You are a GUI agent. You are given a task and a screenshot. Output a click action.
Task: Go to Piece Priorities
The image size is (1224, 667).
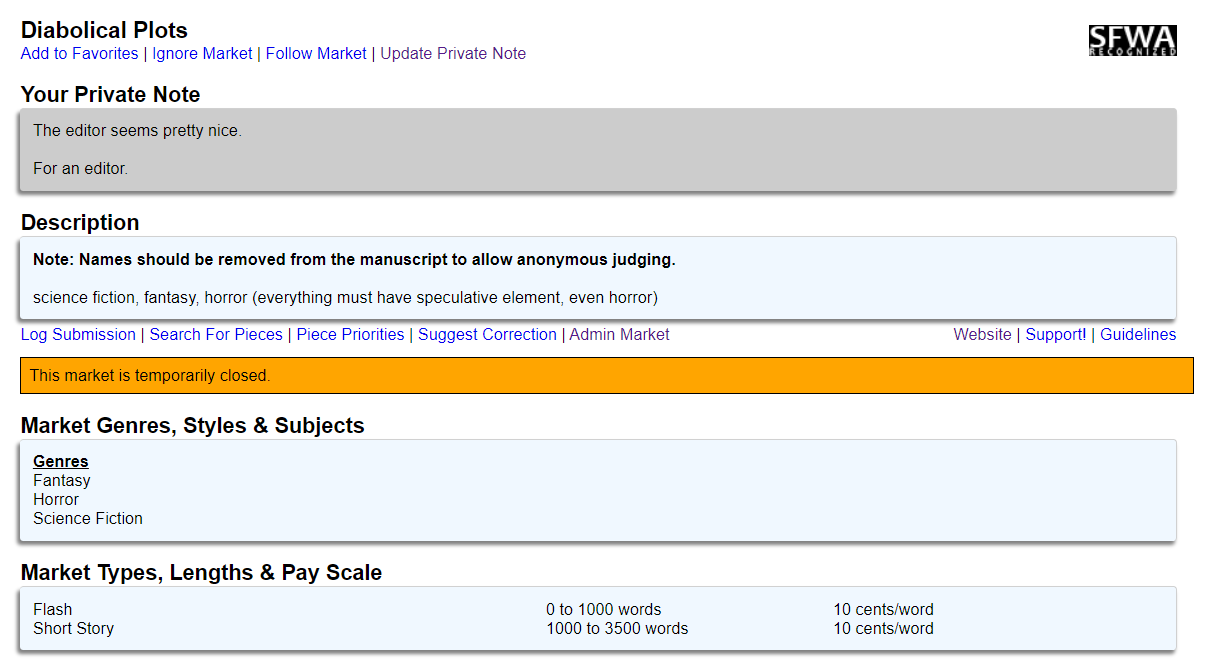(351, 335)
